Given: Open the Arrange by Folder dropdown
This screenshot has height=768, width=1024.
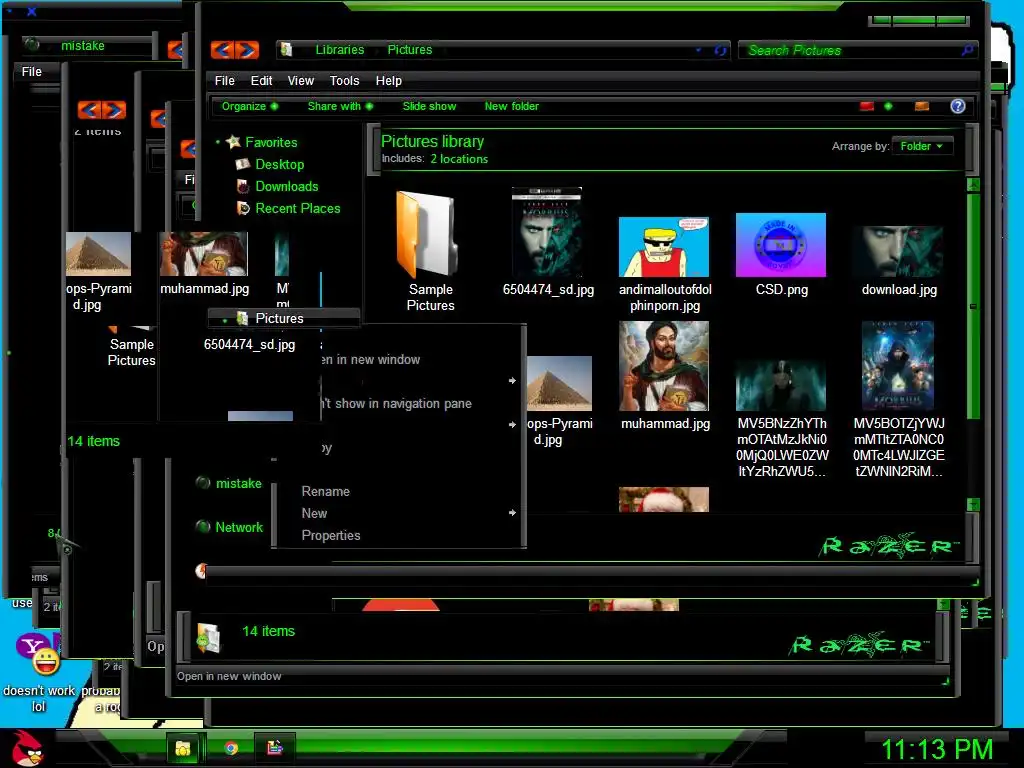Looking at the screenshot, I should pos(921,146).
